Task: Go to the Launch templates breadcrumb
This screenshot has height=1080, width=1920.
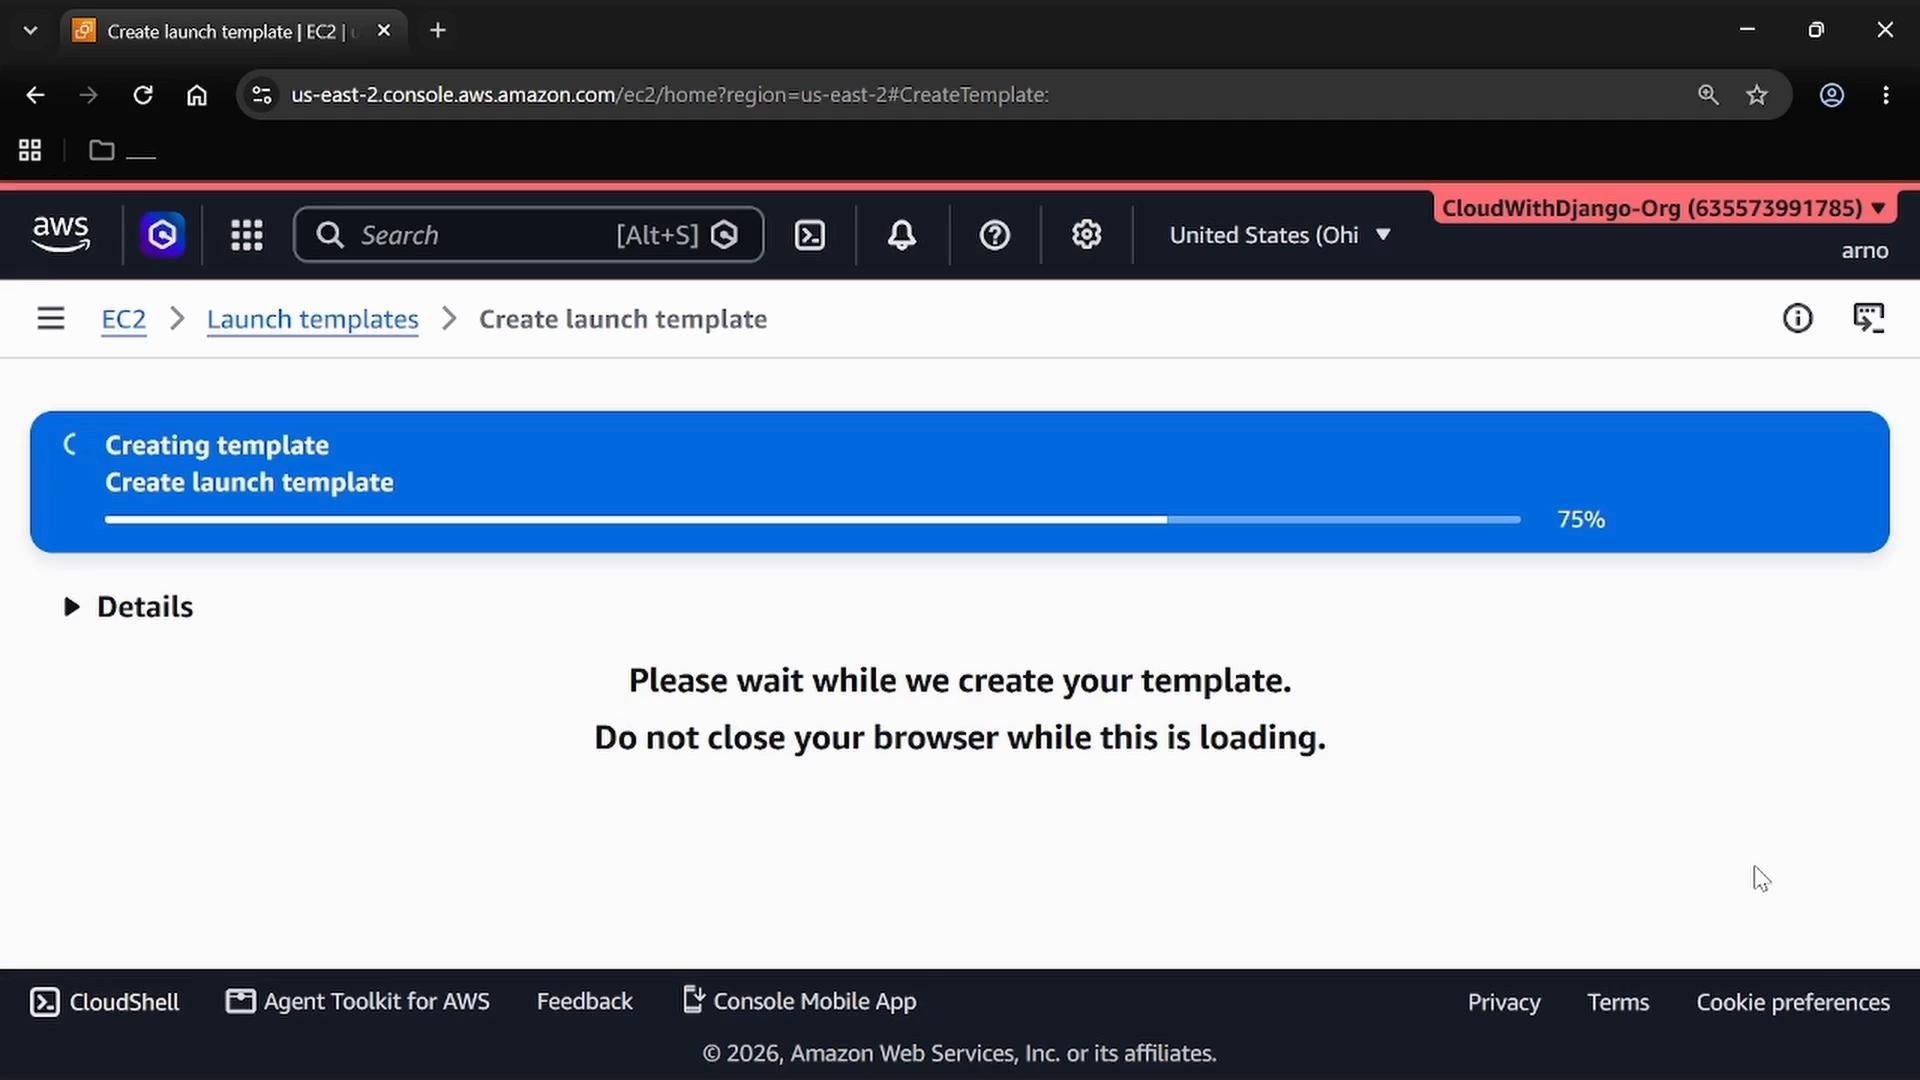Action: pos(312,319)
